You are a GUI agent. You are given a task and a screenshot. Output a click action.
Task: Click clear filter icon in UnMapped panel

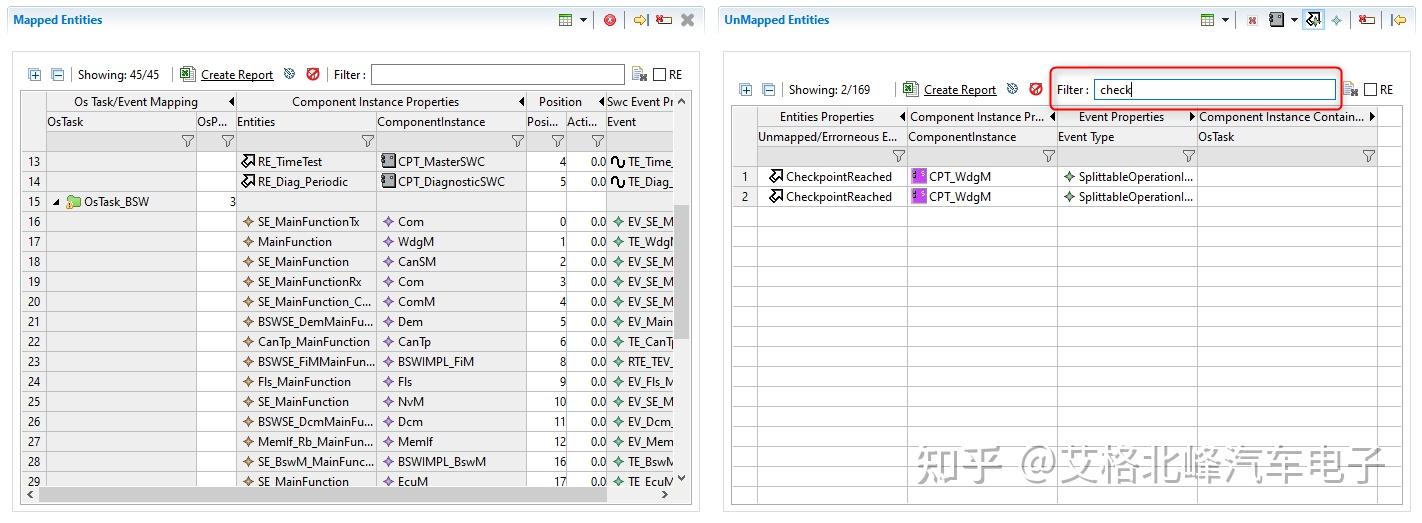1350,89
